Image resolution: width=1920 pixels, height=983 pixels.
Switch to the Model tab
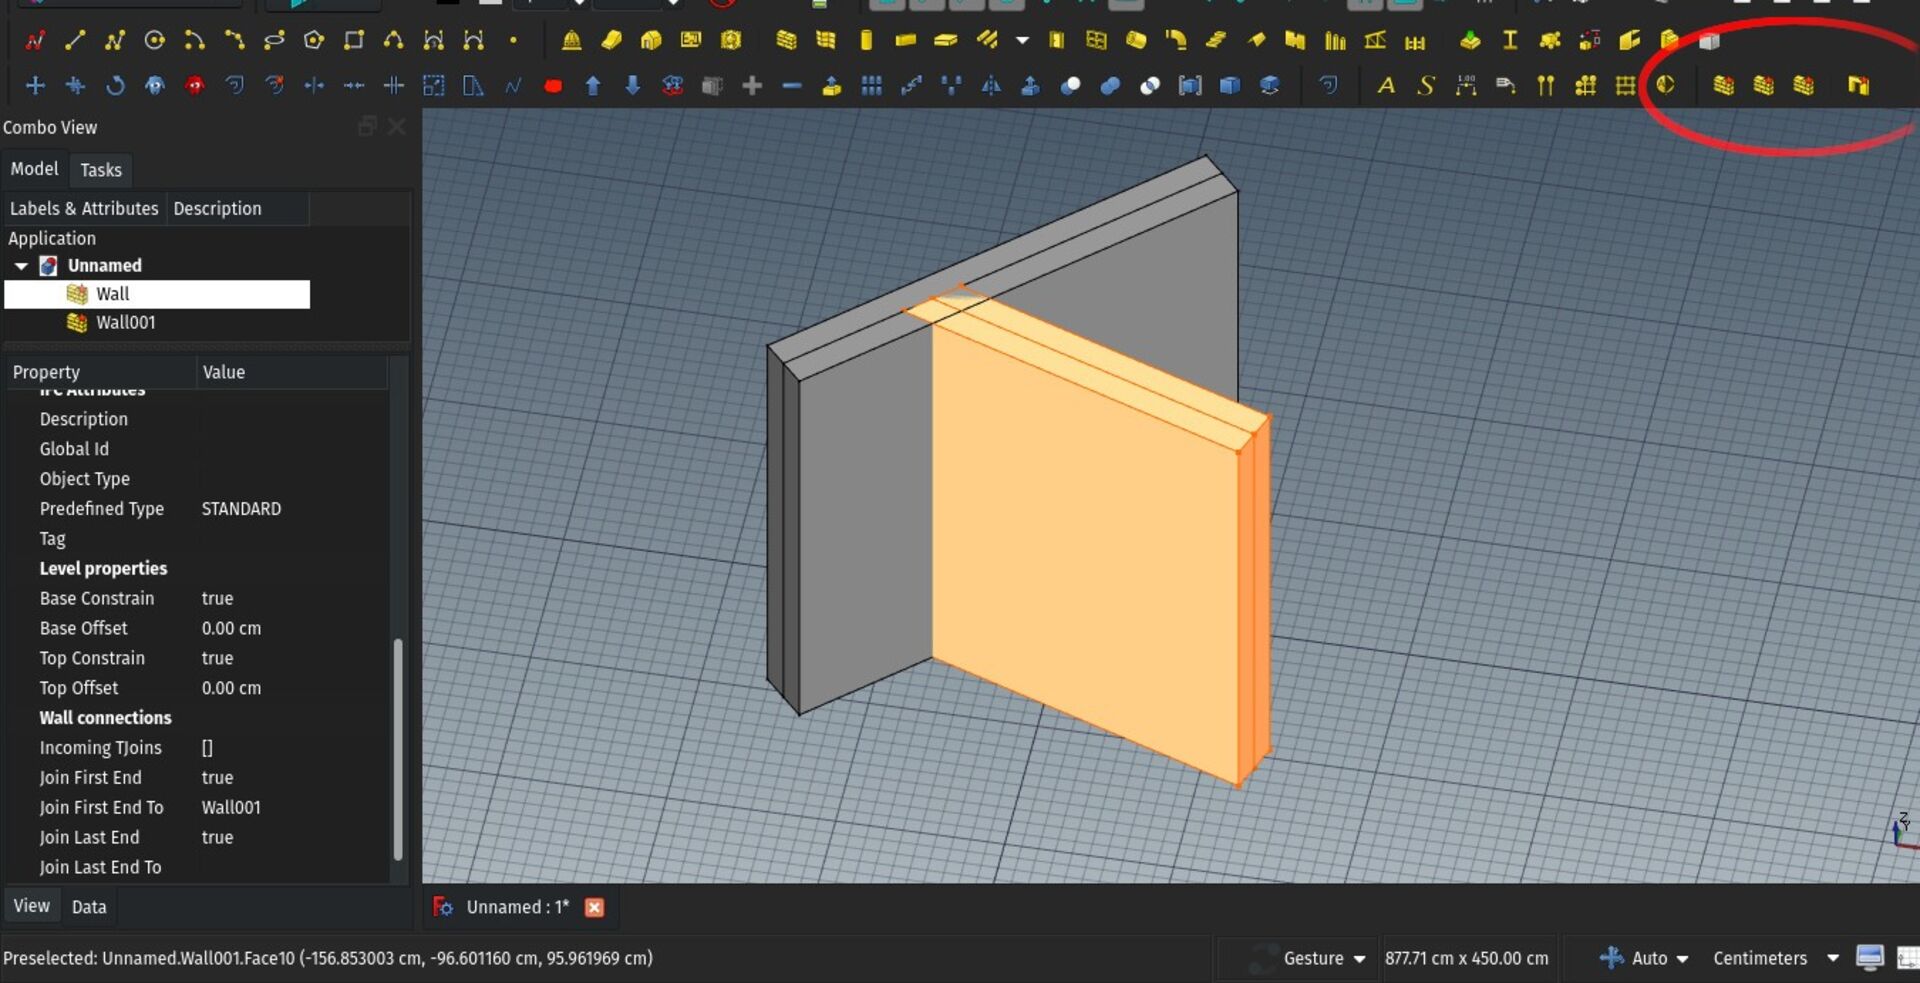point(34,169)
